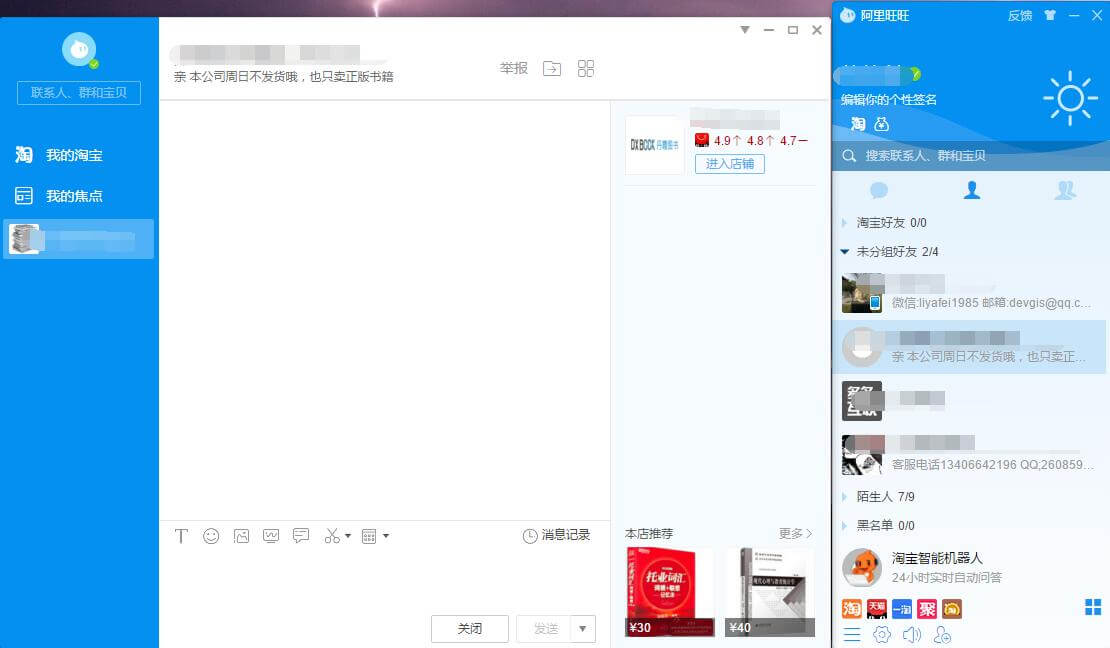Click 更多 to see more shop recommendations

pos(795,533)
